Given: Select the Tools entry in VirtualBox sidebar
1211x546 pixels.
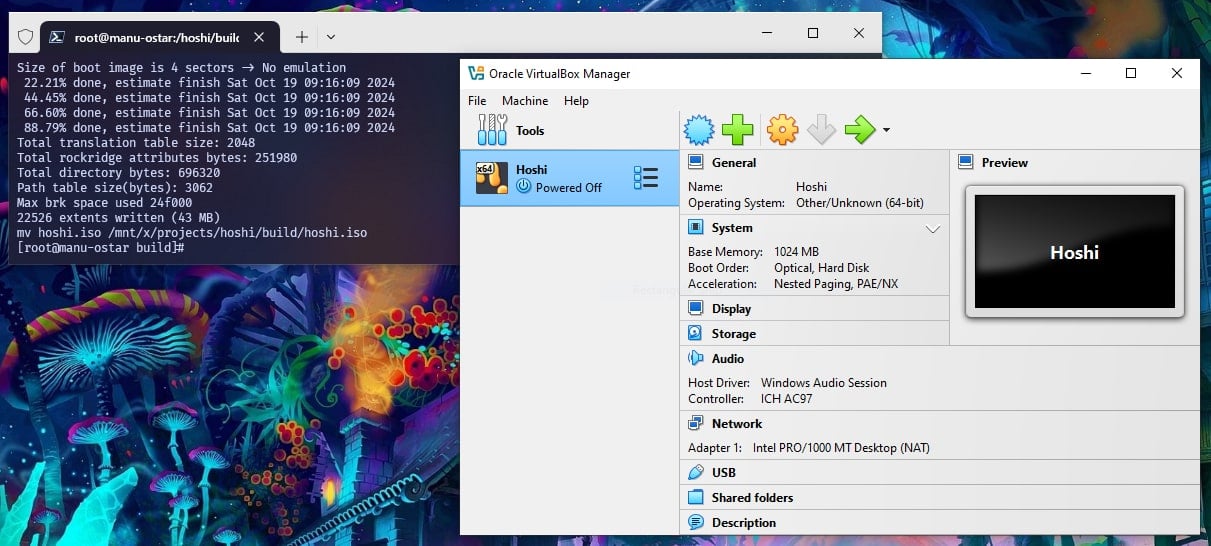Looking at the screenshot, I should 569,130.
